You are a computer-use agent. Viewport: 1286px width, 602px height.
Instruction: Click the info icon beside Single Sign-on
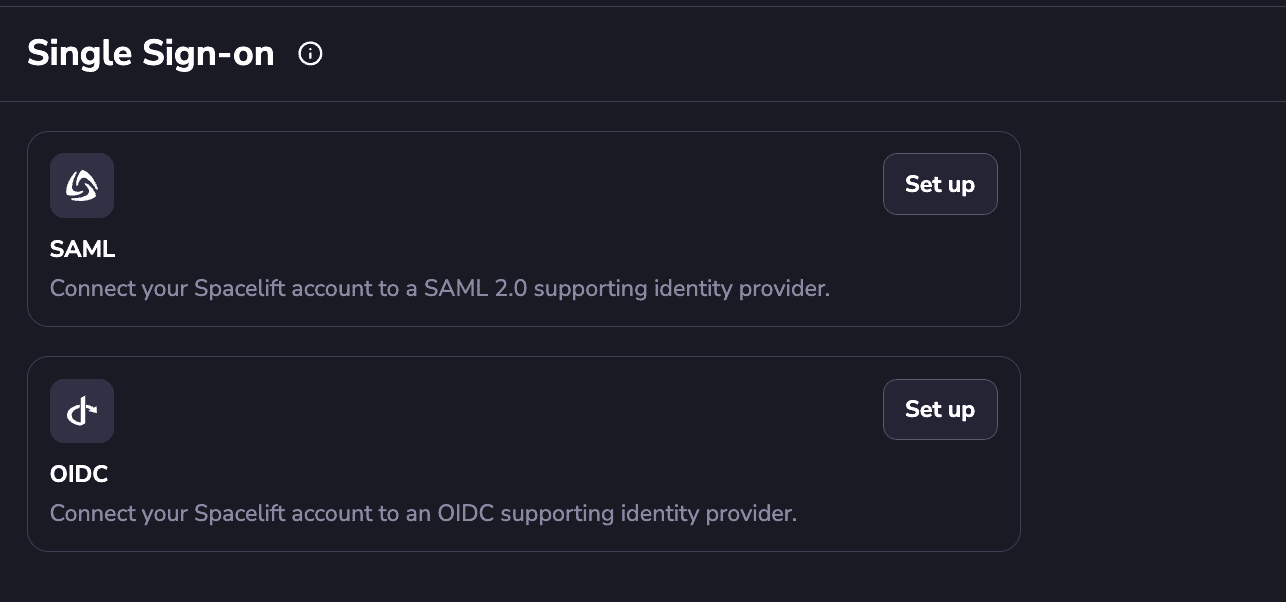[311, 54]
